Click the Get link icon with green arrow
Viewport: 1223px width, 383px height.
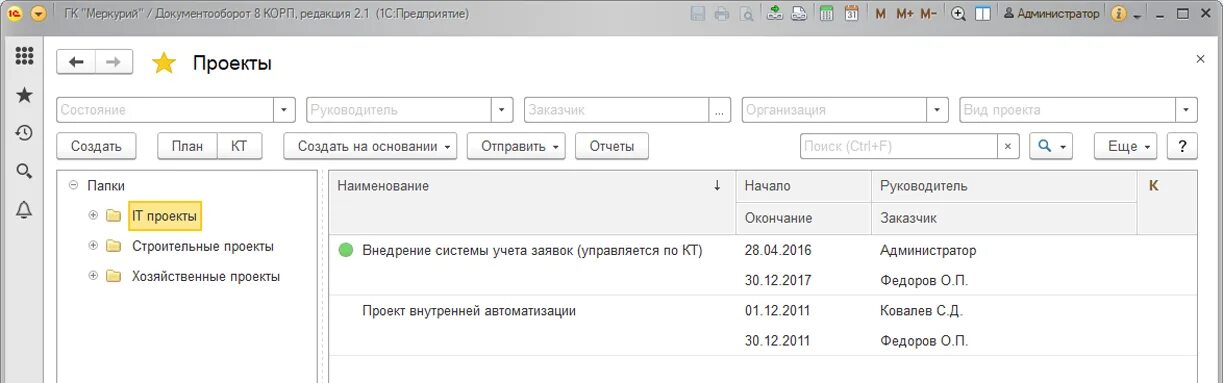[775, 14]
